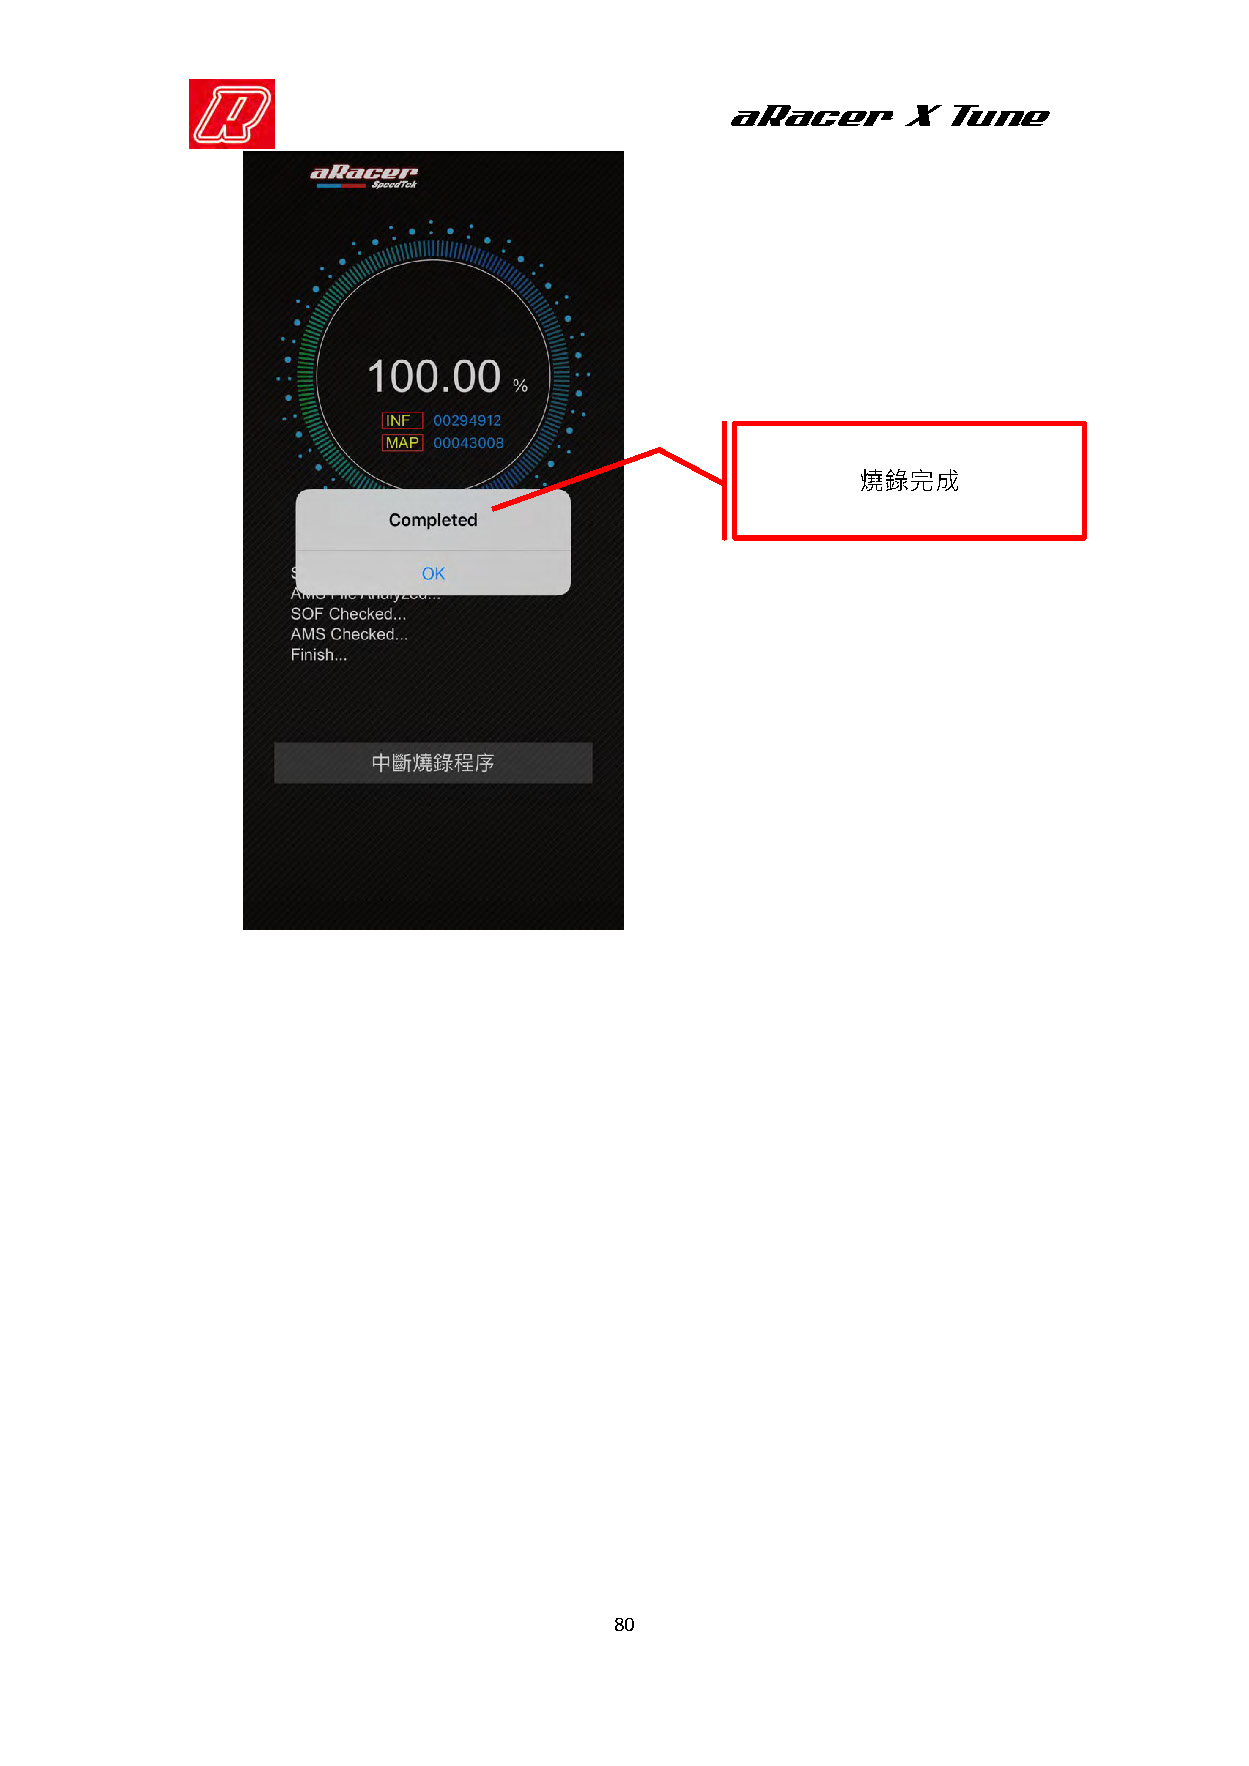Click the Finish log line
Viewport: 1249px width, 1766px height.
point(319,655)
